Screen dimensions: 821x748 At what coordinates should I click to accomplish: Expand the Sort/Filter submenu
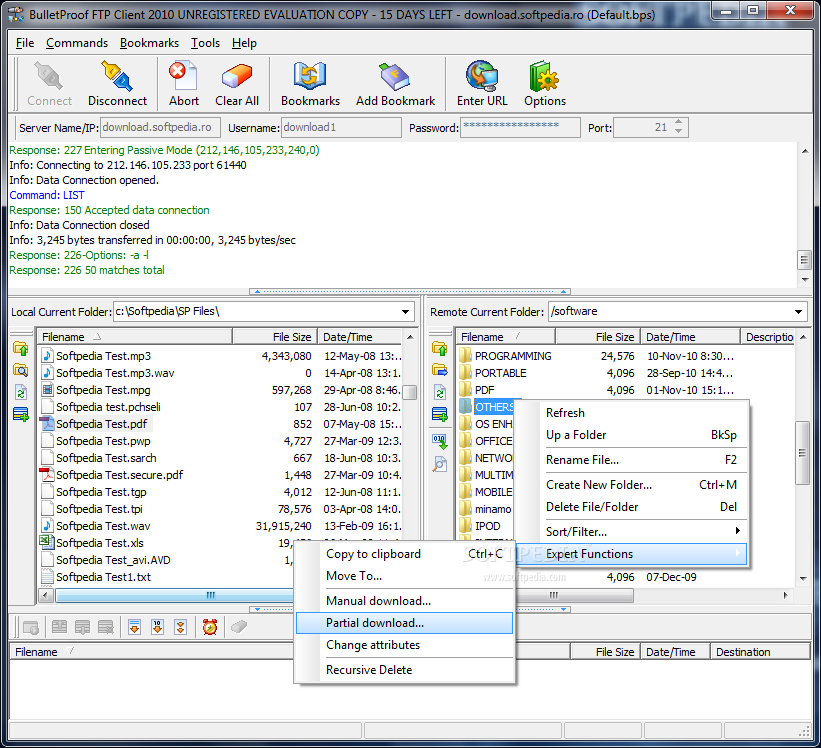[644, 532]
